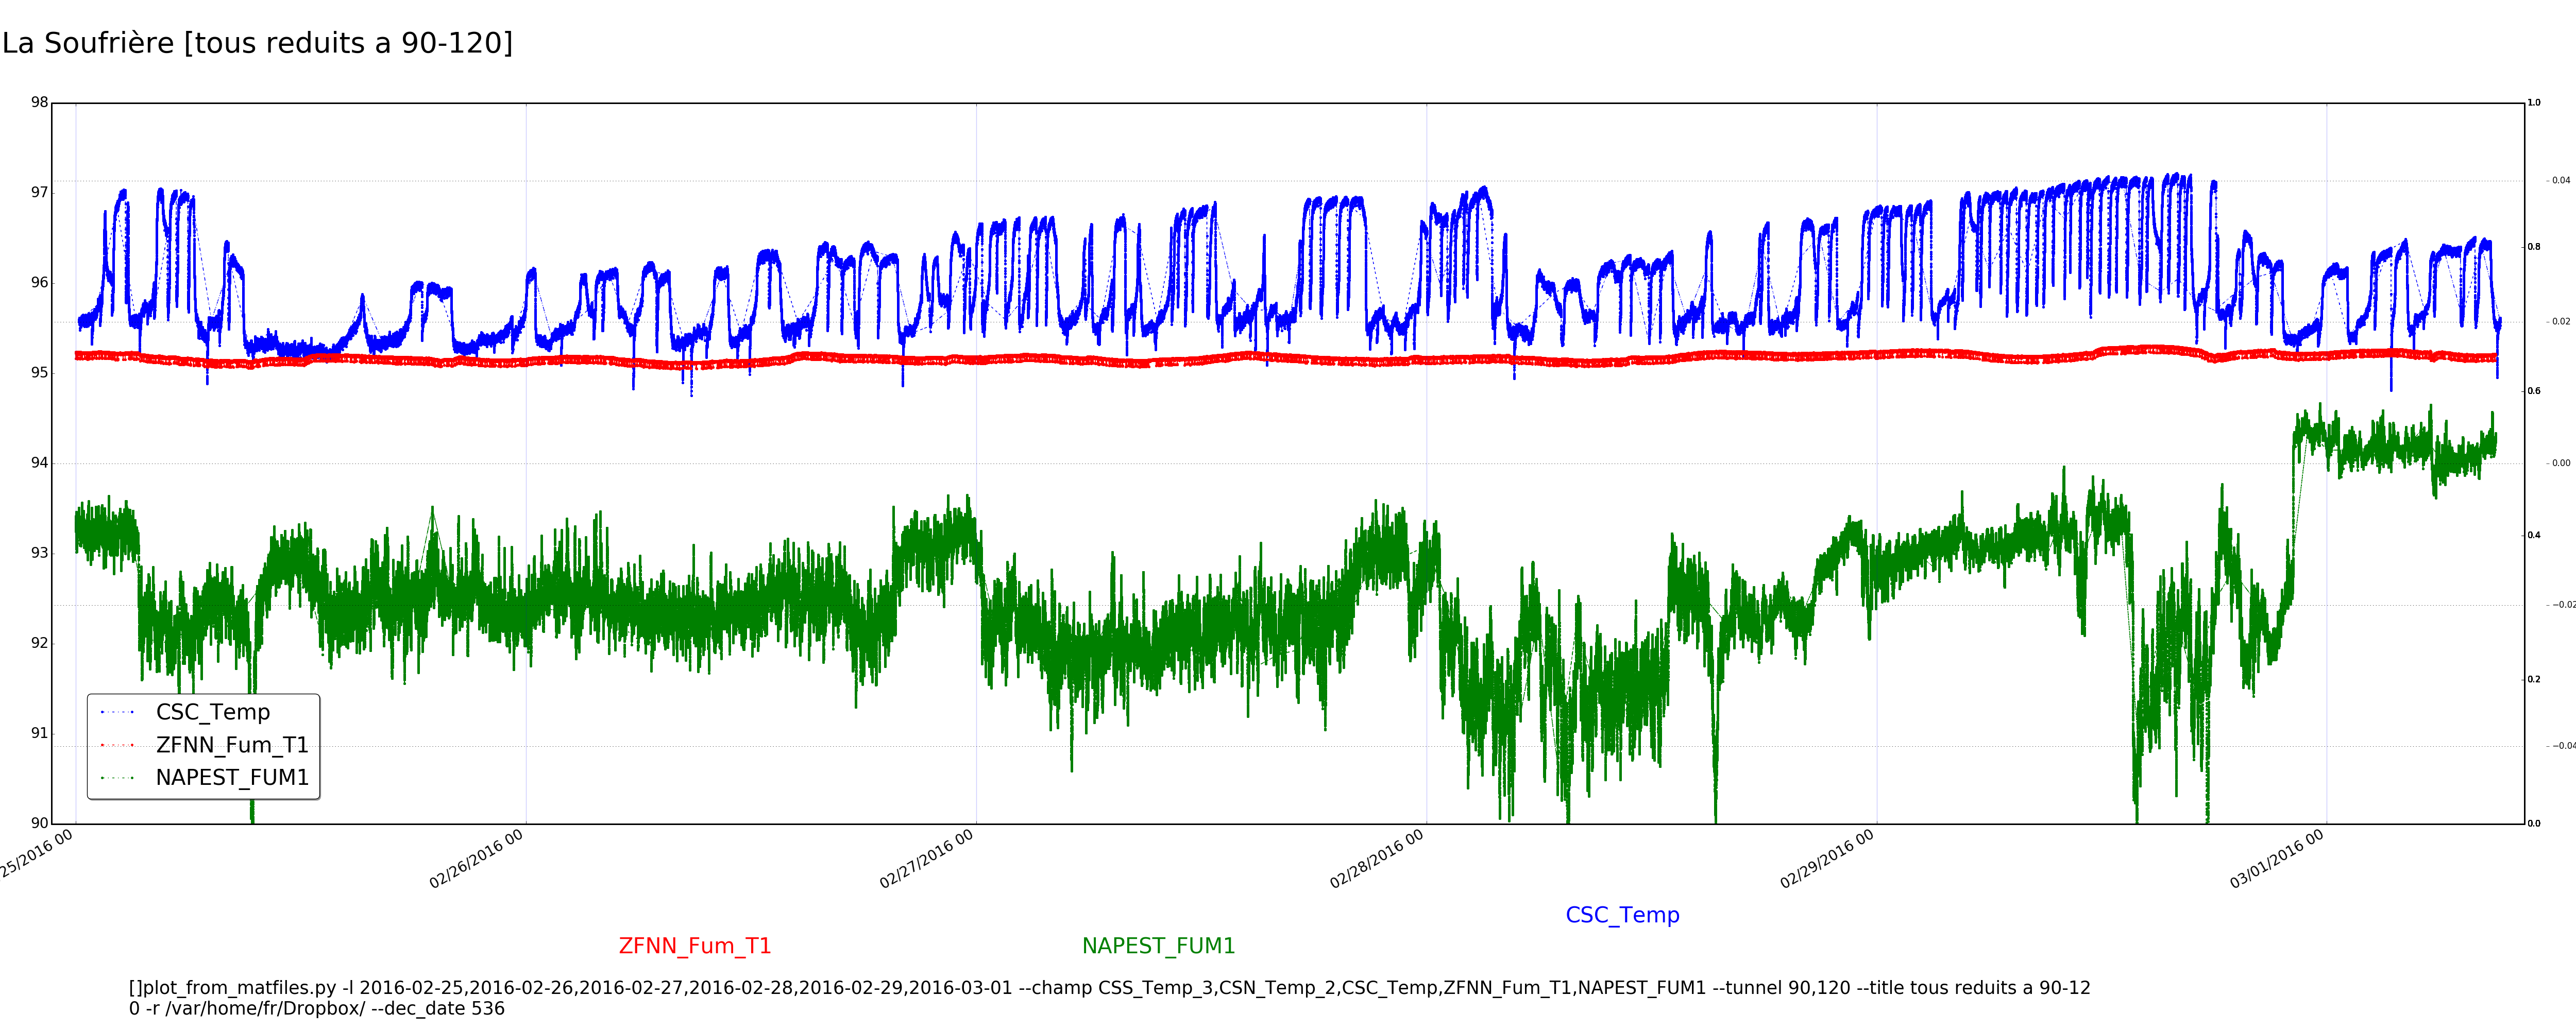Click the 02/27/2016 00 x-axis tick label
Image resolution: width=2576 pixels, height=1030 pixels.
click(x=926, y=859)
